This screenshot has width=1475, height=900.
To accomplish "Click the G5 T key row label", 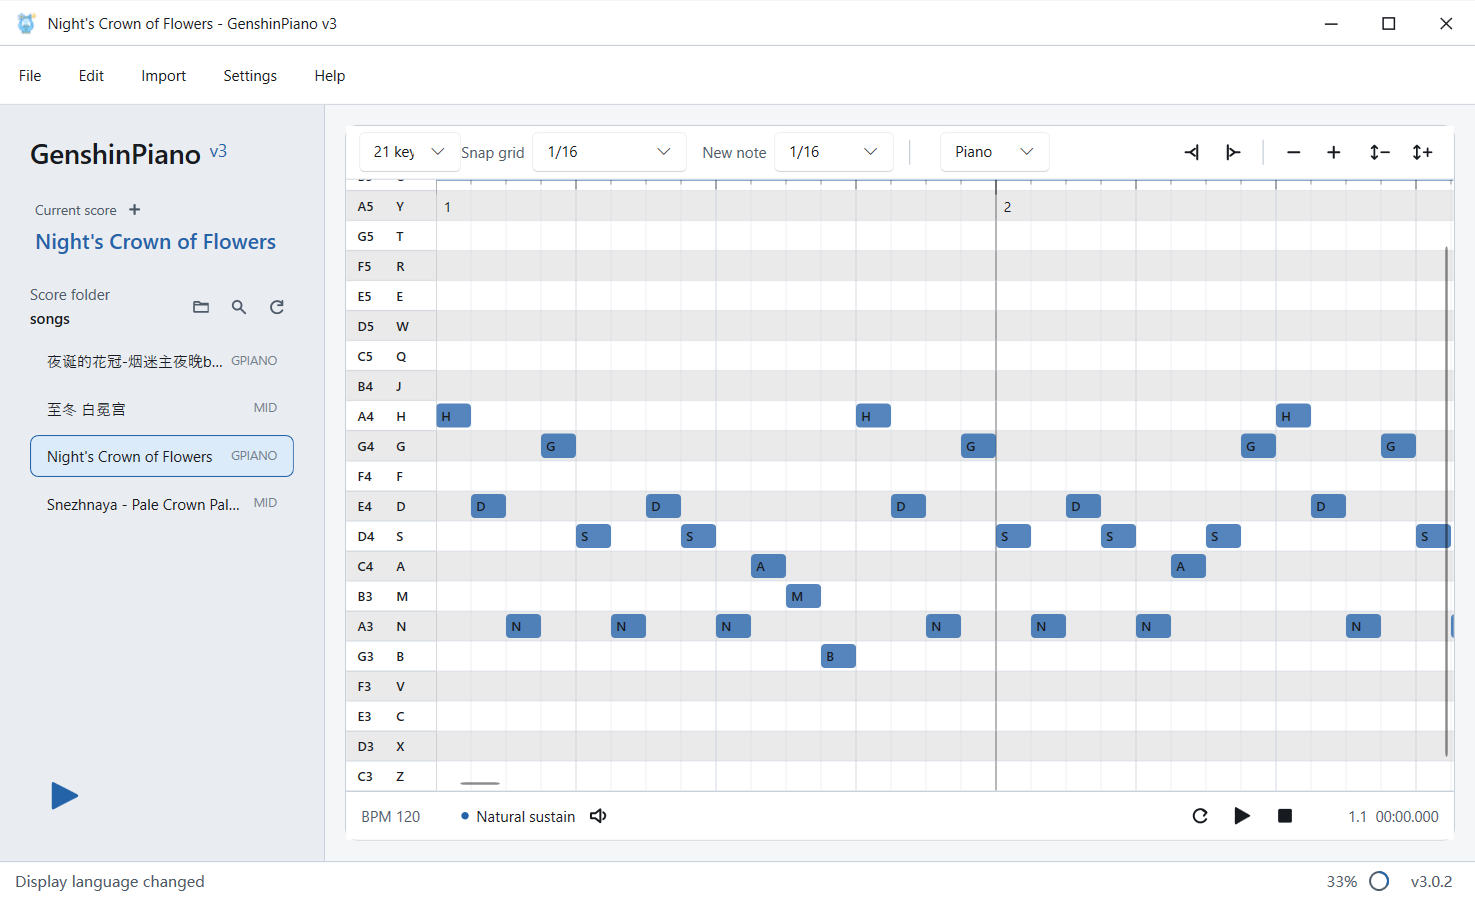I will click(391, 236).
